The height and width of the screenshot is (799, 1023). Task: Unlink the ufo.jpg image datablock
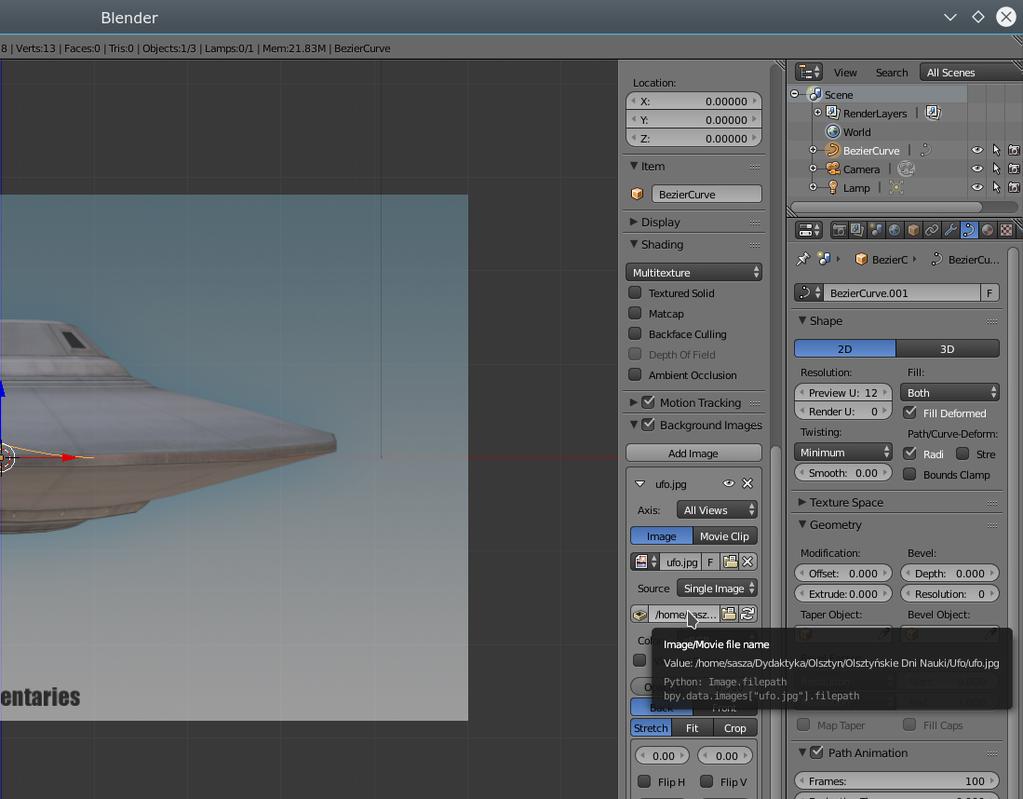pyautogui.click(x=748, y=562)
